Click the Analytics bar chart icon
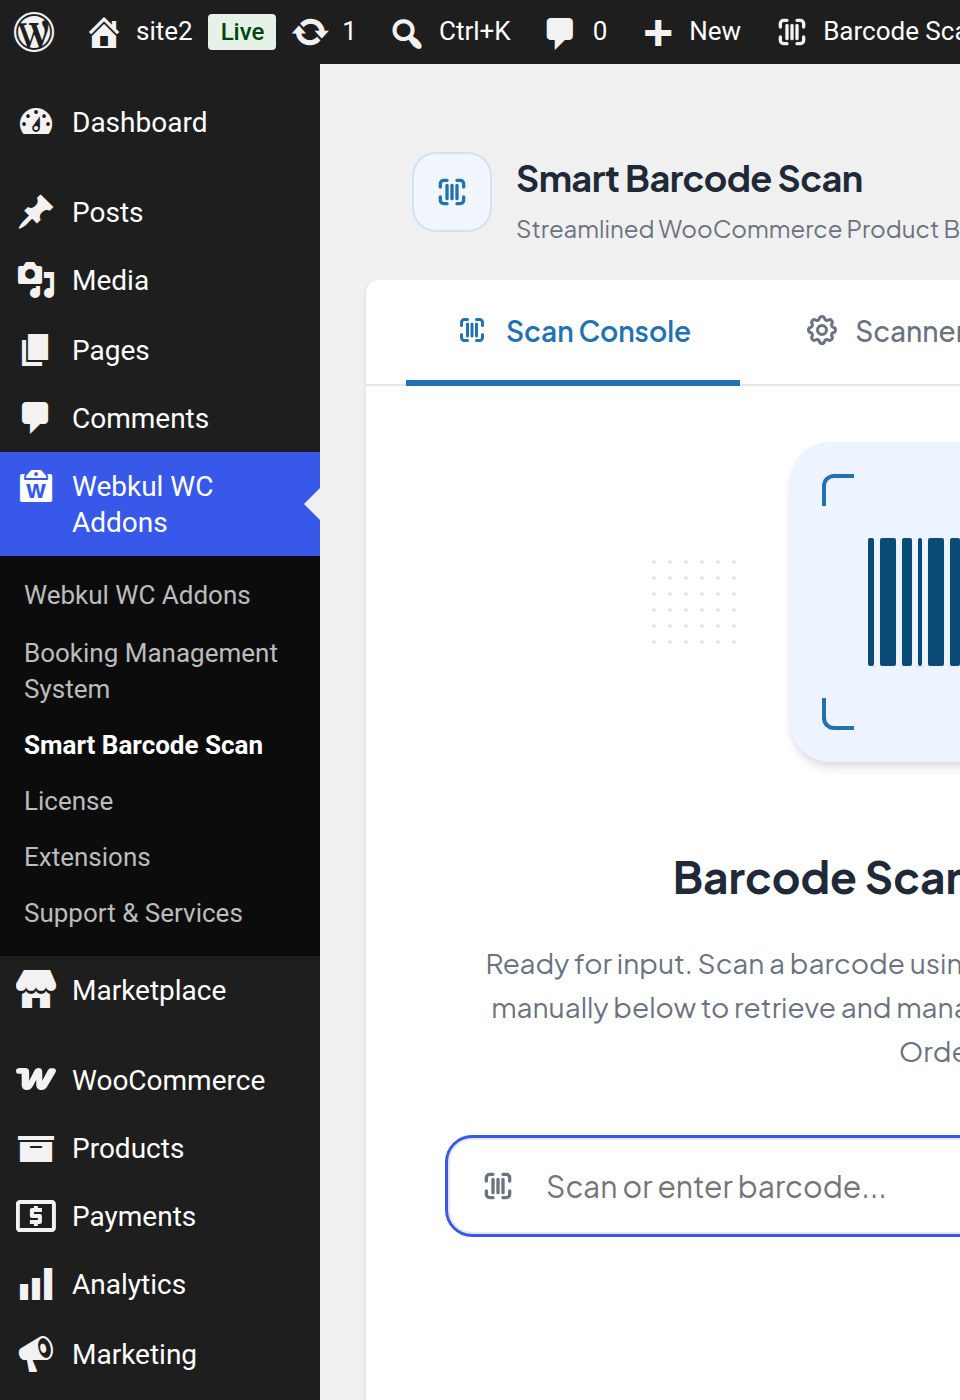Image resolution: width=960 pixels, height=1400 pixels. coord(36,1284)
